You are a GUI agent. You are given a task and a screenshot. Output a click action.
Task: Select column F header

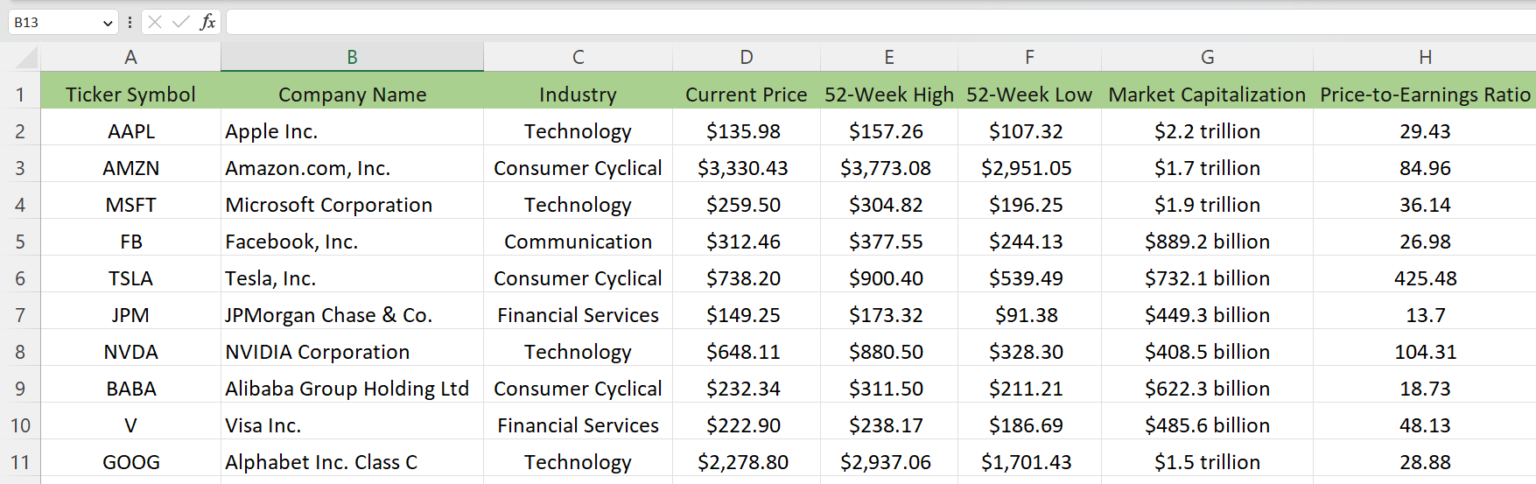tap(1030, 57)
